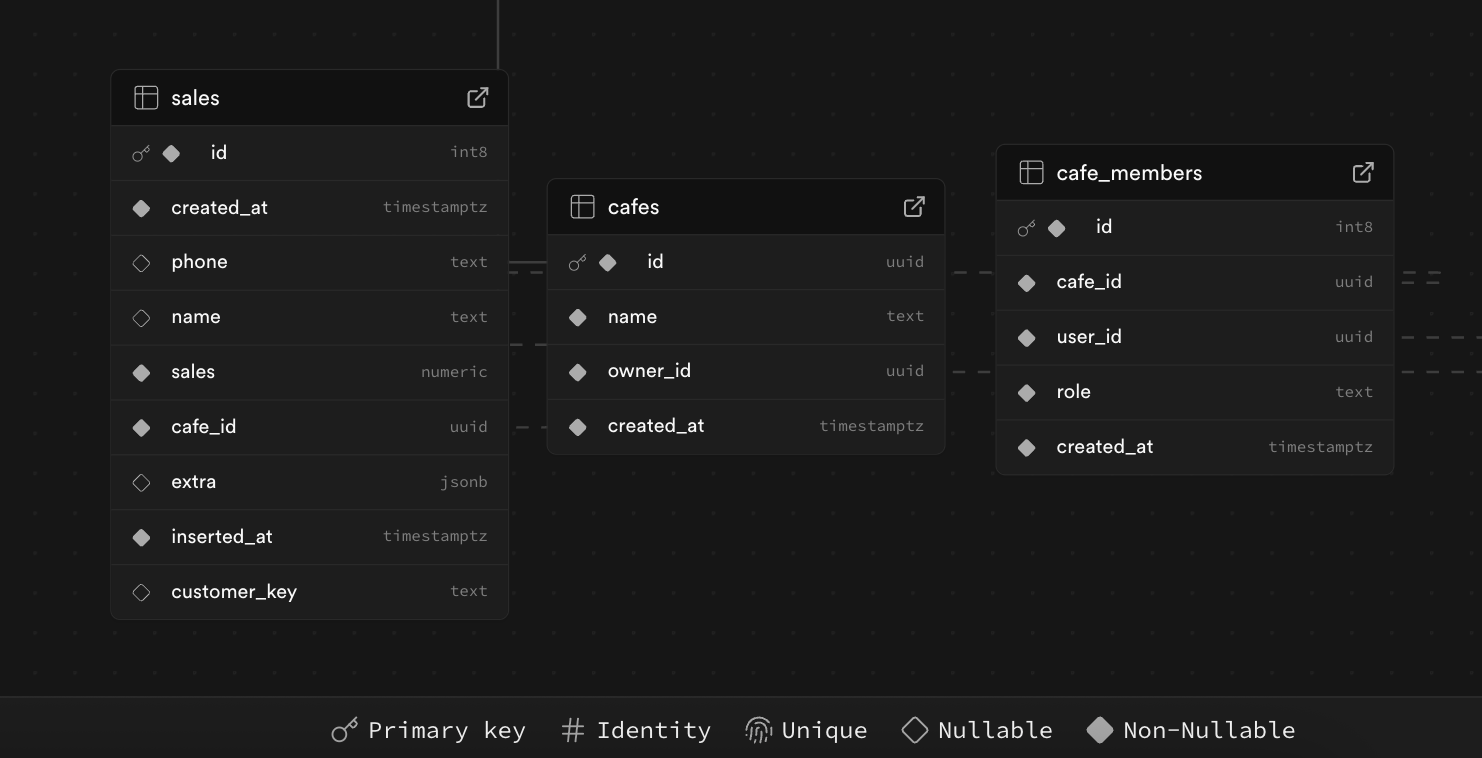Click the sales numeric column name

pyautogui.click(x=193, y=372)
